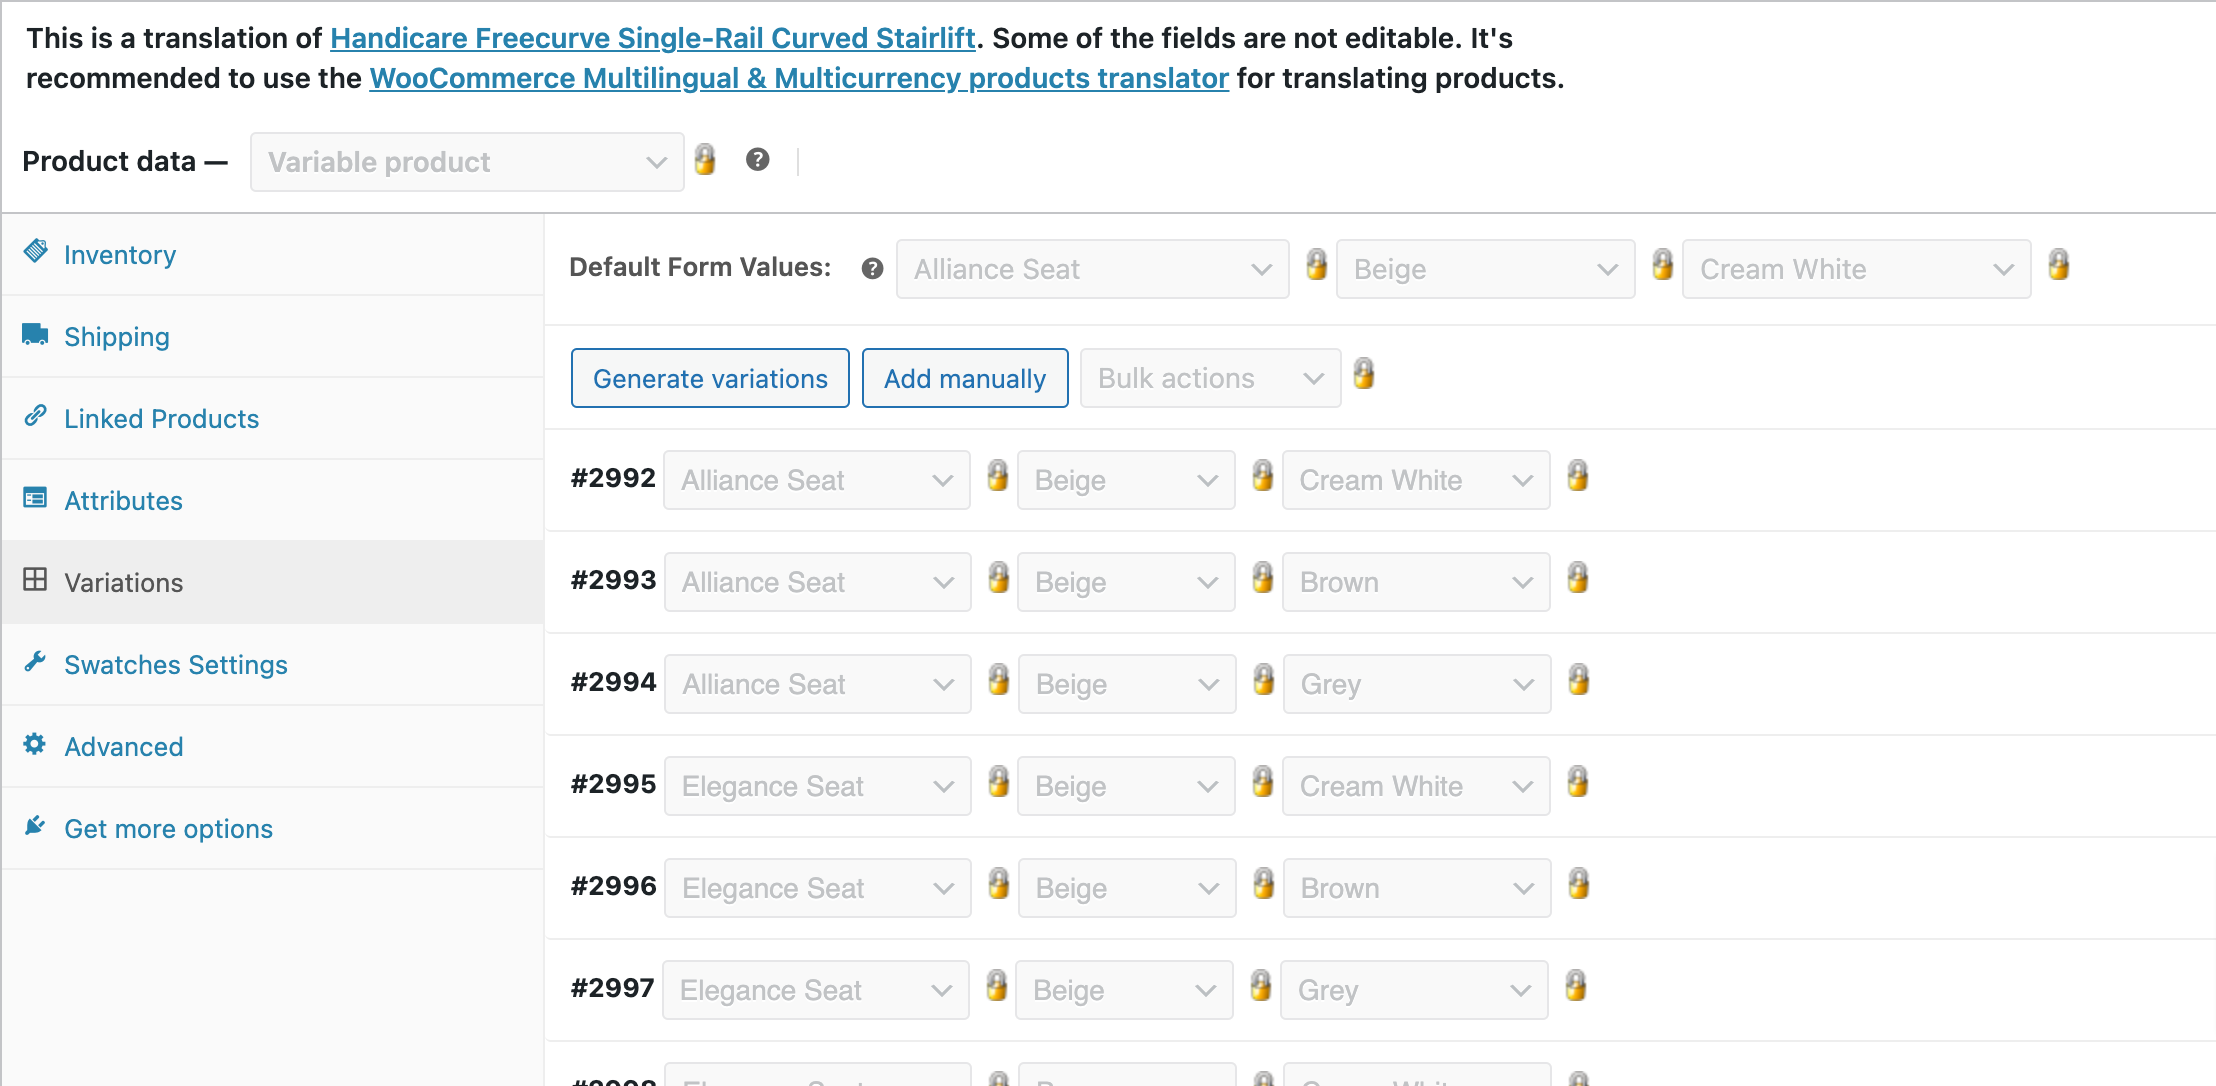Click the lock icon after #2994 Alliance Seat

pos(998,680)
